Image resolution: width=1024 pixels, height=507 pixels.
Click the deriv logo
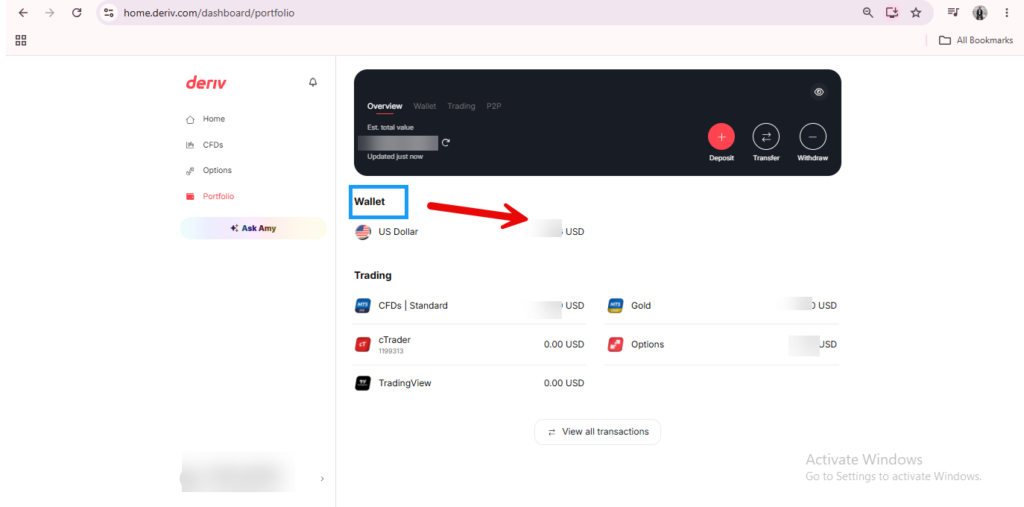coord(206,83)
